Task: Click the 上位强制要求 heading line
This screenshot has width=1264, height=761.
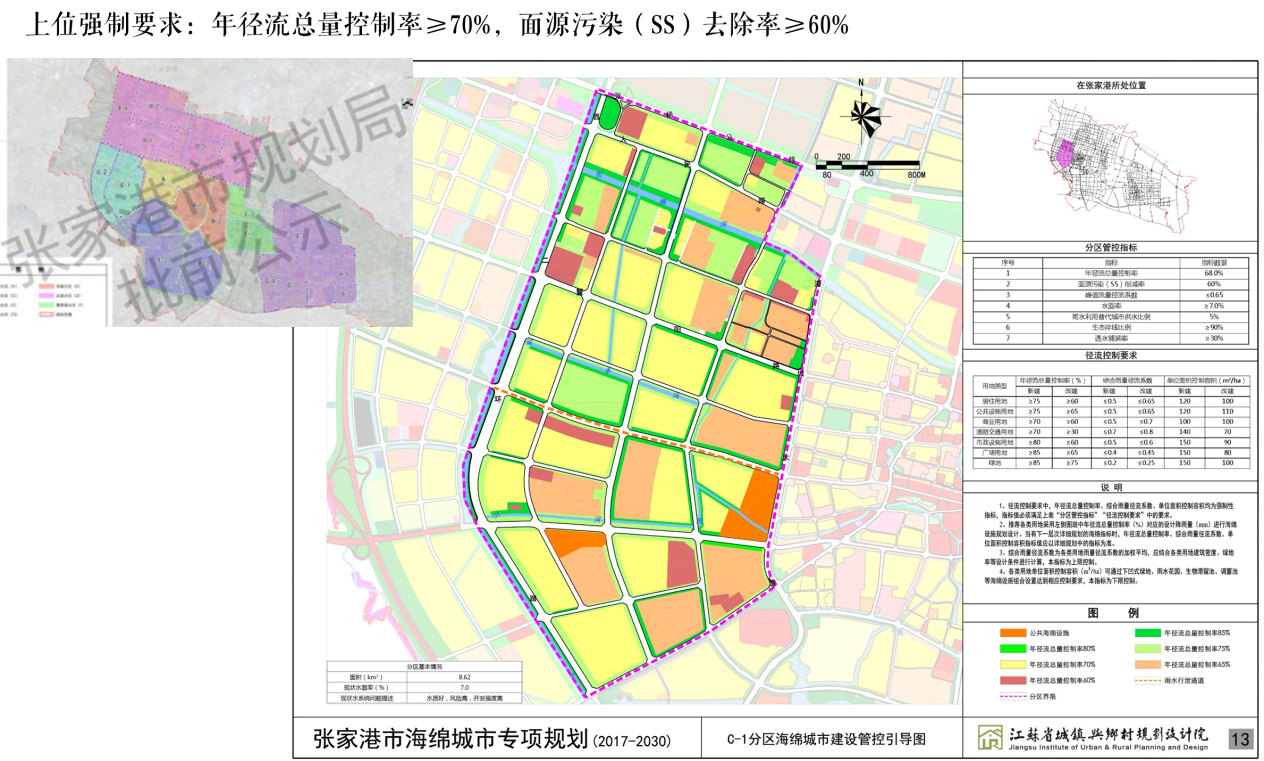Action: pyautogui.click(x=435, y=25)
